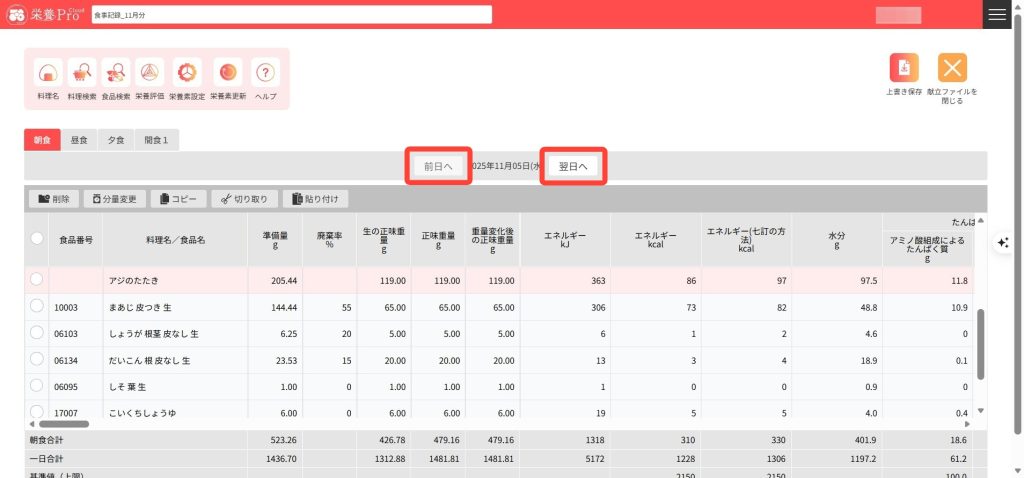Open the hamburger menu at top right
This screenshot has width=1024, height=478.
[997, 14]
